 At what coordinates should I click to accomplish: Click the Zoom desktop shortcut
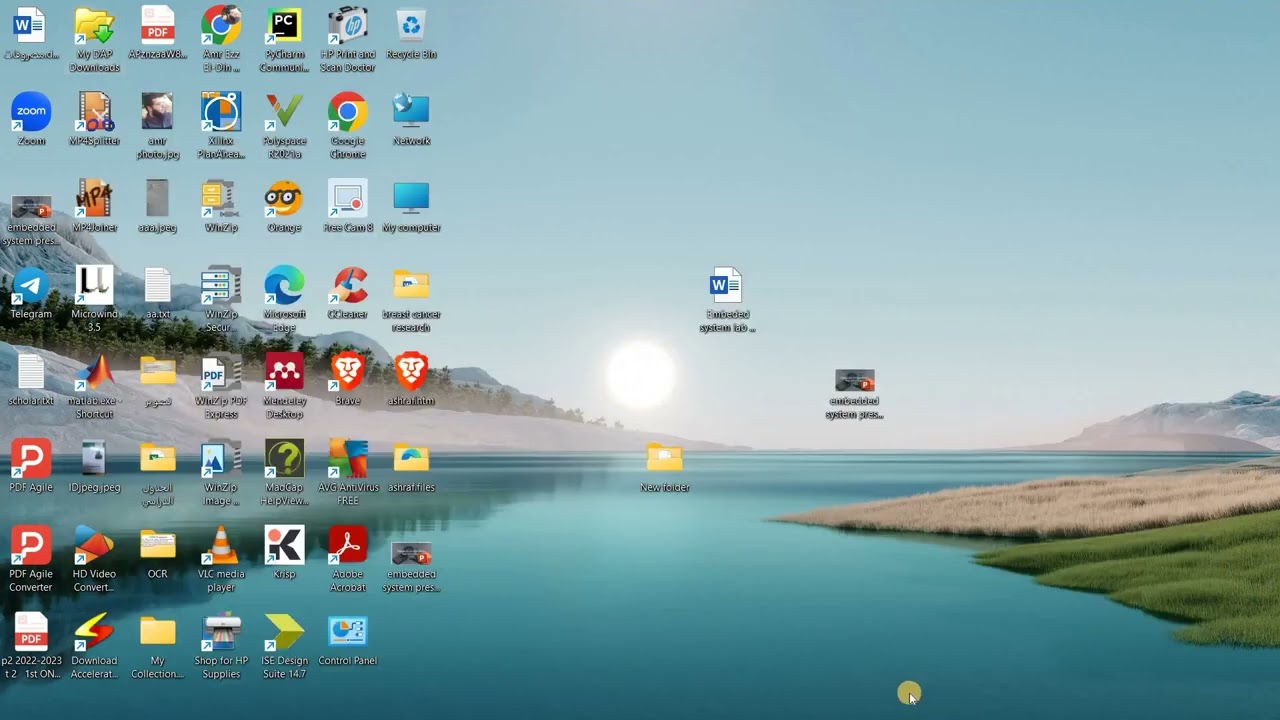pyautogui.click(x=31, y=120)
